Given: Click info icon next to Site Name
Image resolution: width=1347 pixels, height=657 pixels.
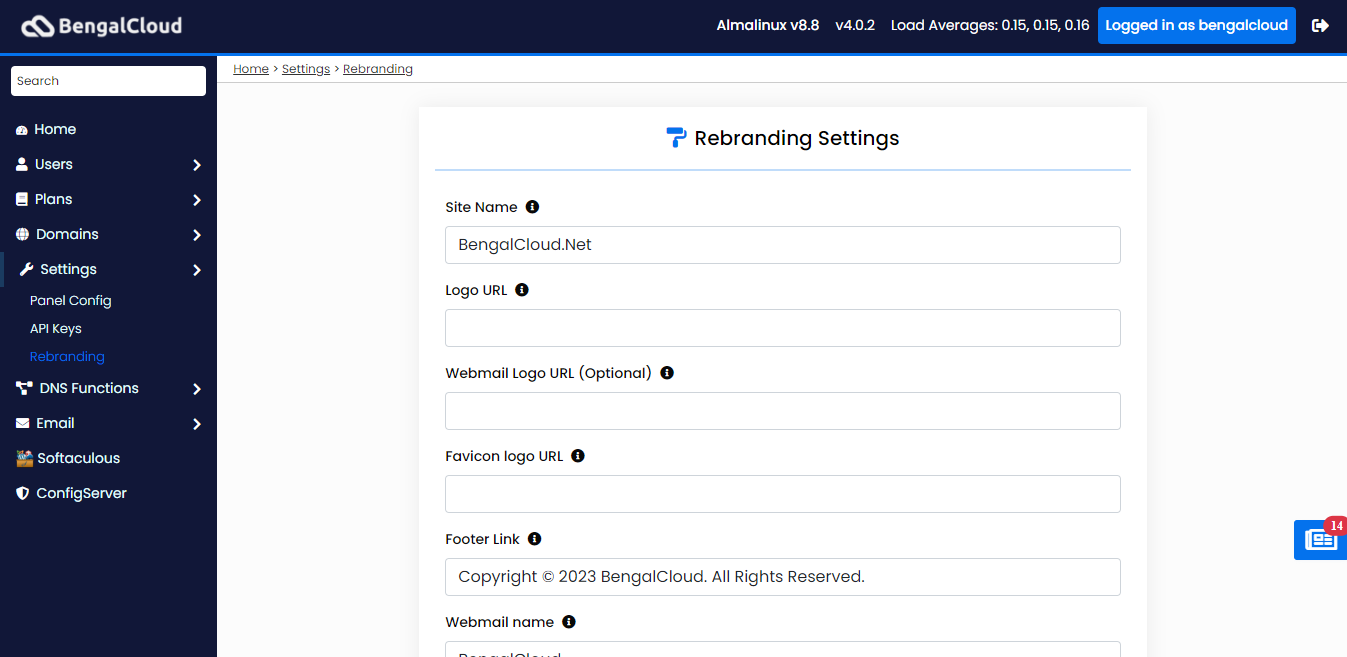Looking at the screenshot, I should (532, 207).
